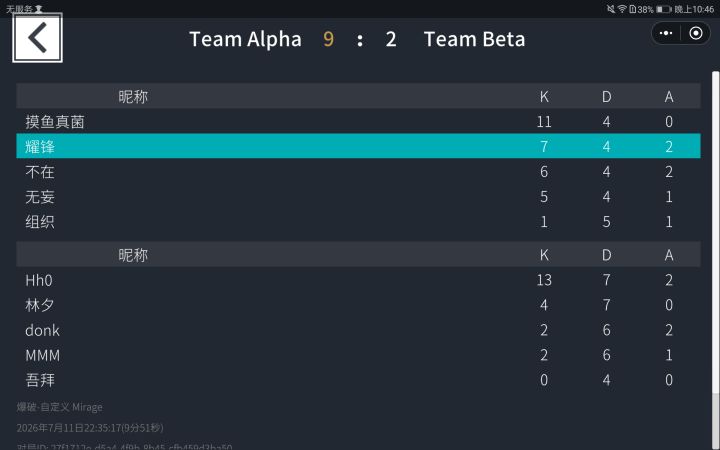The width and height of the screenshot is (720, 450).
Task: Check the battery icon in status bar
Action: point(664,9)
